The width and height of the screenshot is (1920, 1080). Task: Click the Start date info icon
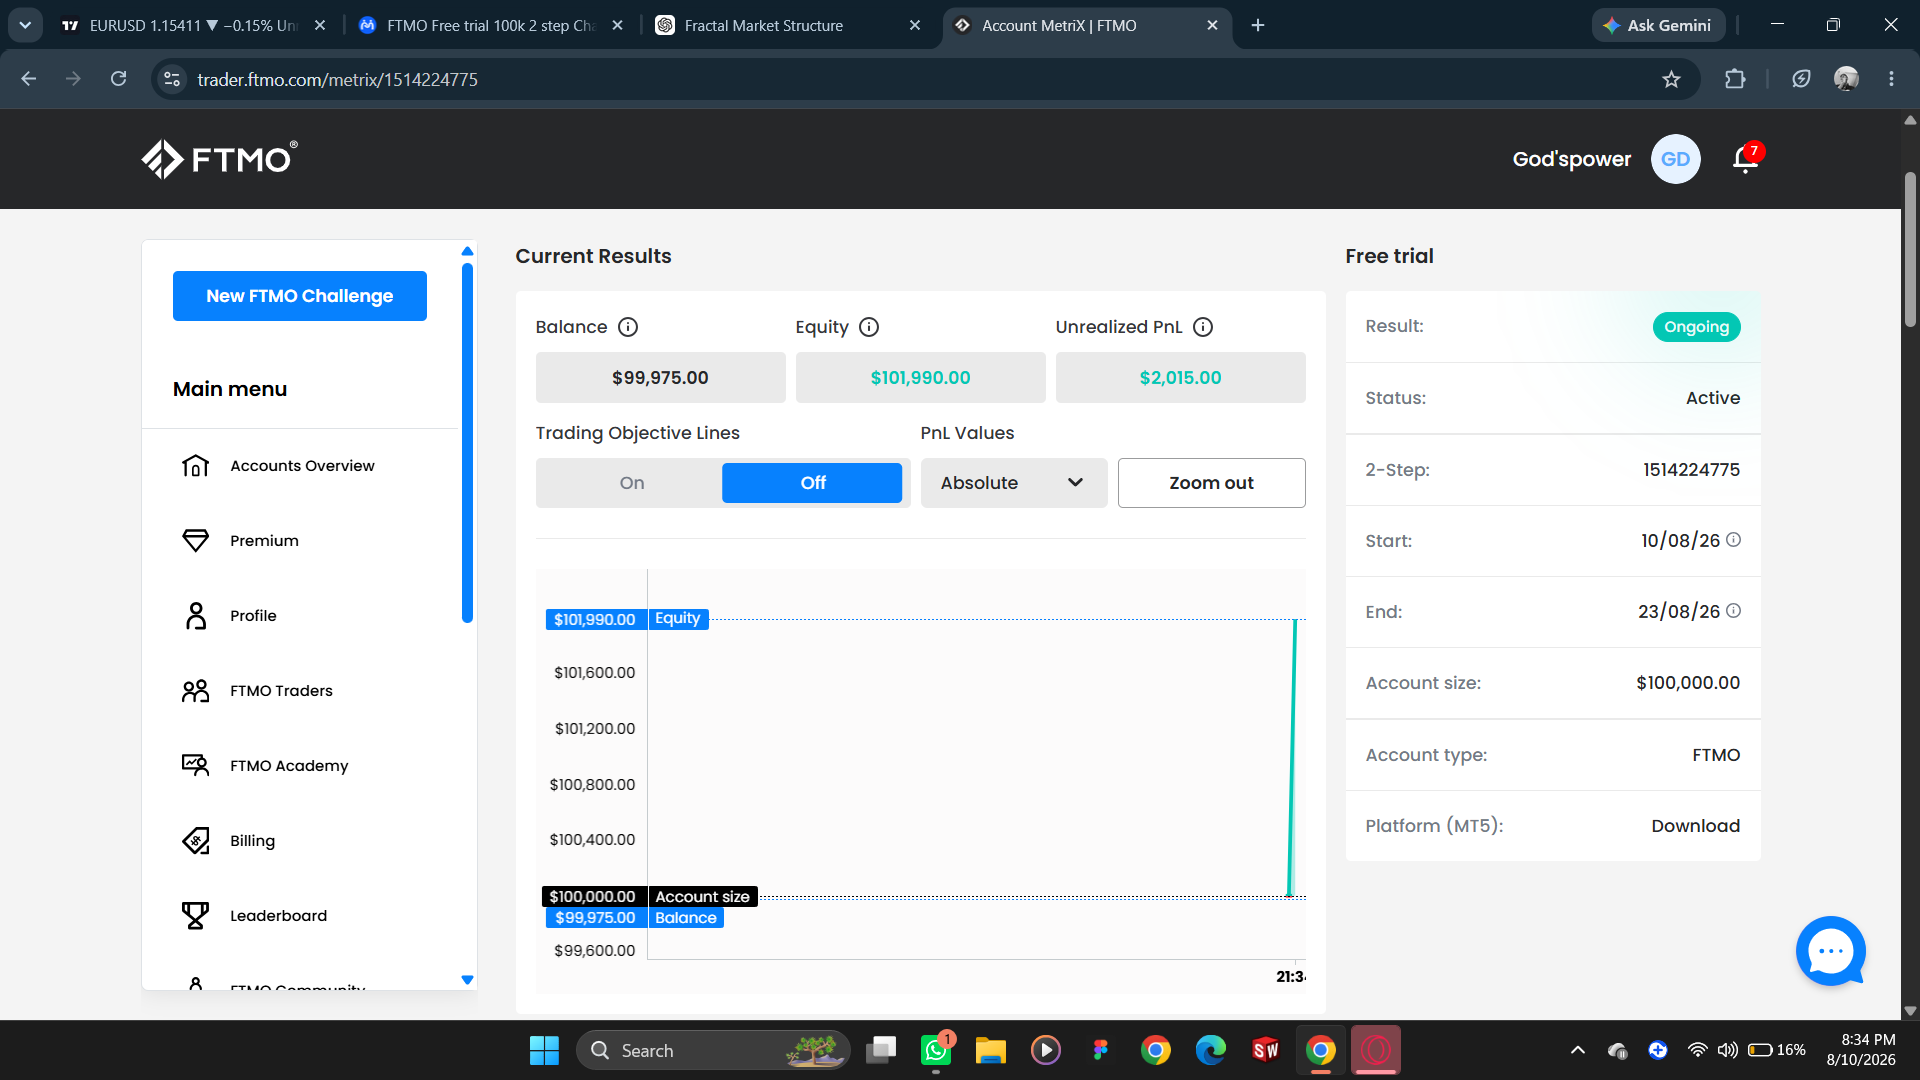click(x=1734, y=540)
